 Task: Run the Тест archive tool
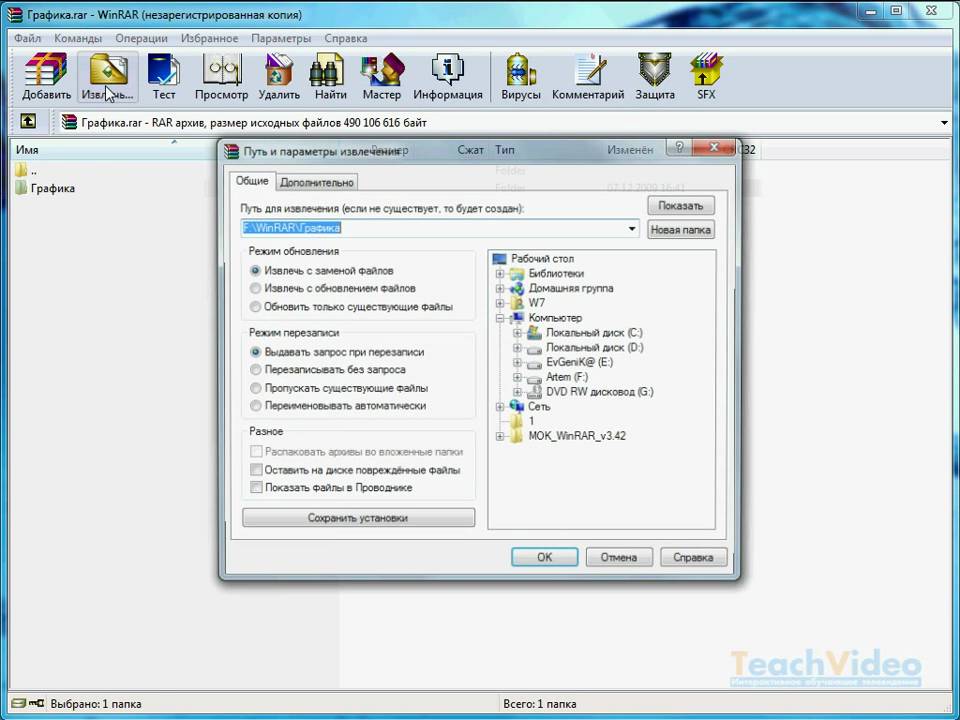(163, 77)
